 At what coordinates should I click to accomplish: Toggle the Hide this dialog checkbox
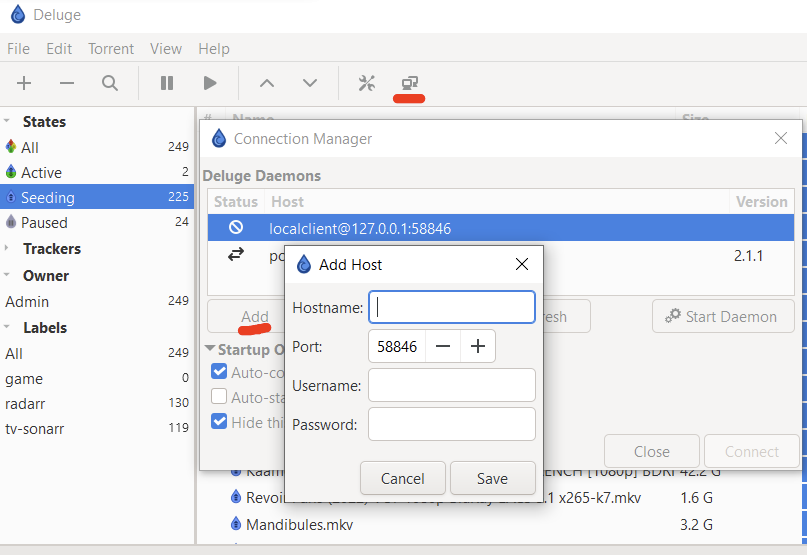coord(219,421)
